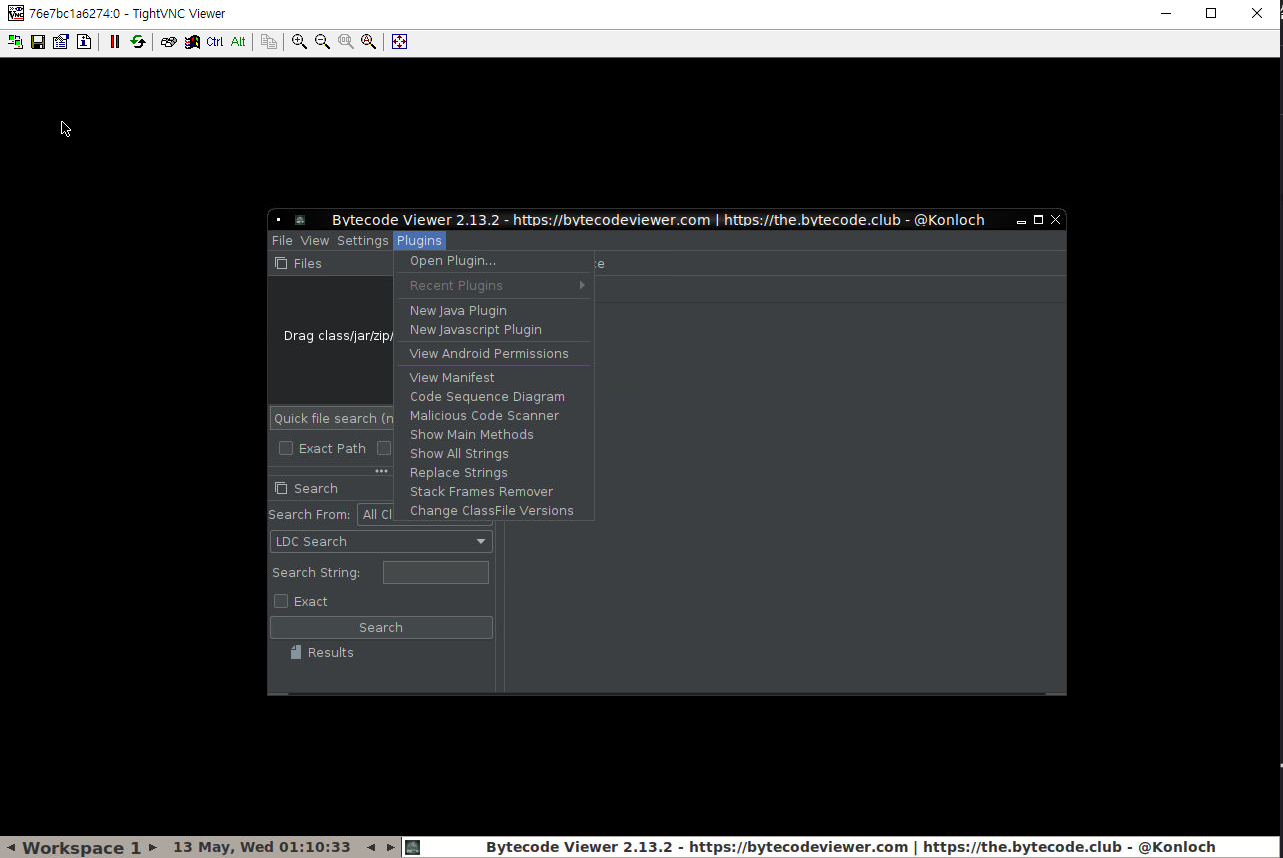Start the Malicious Code Scanner
Screen dimensions: 1283x858
click(495, 416)
